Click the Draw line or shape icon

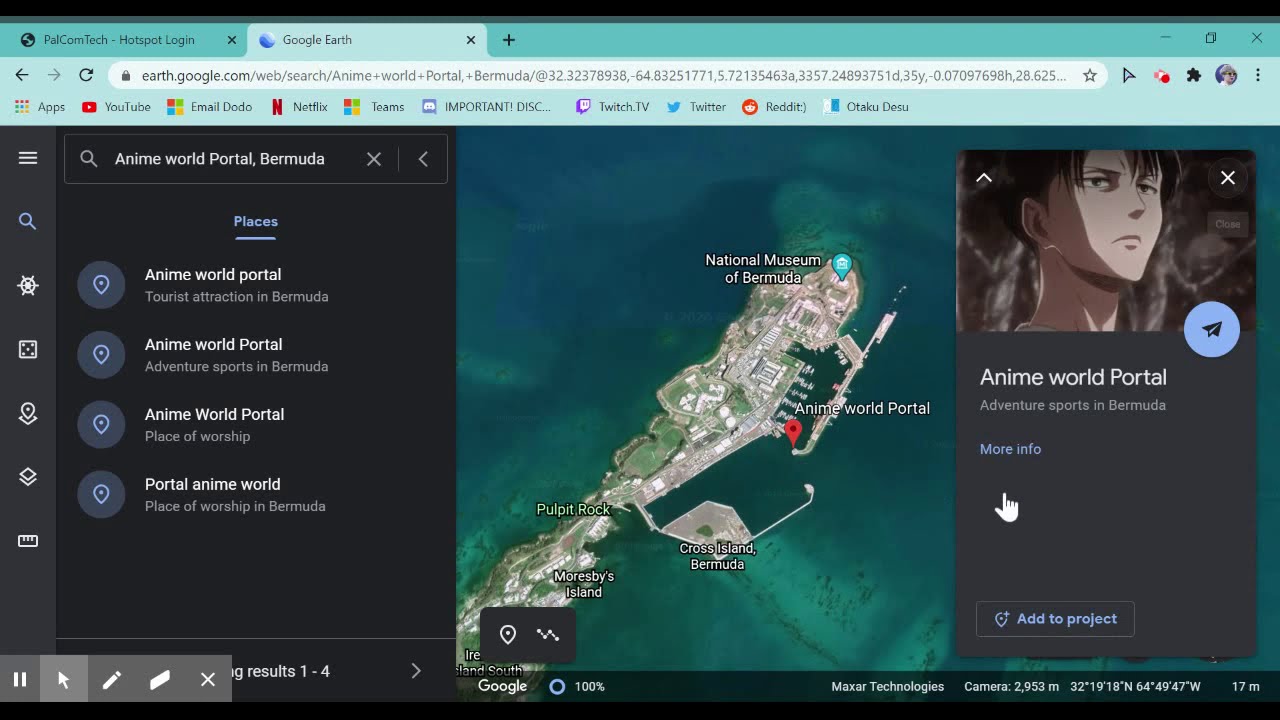pyautogui.click(x=548, y=634)
